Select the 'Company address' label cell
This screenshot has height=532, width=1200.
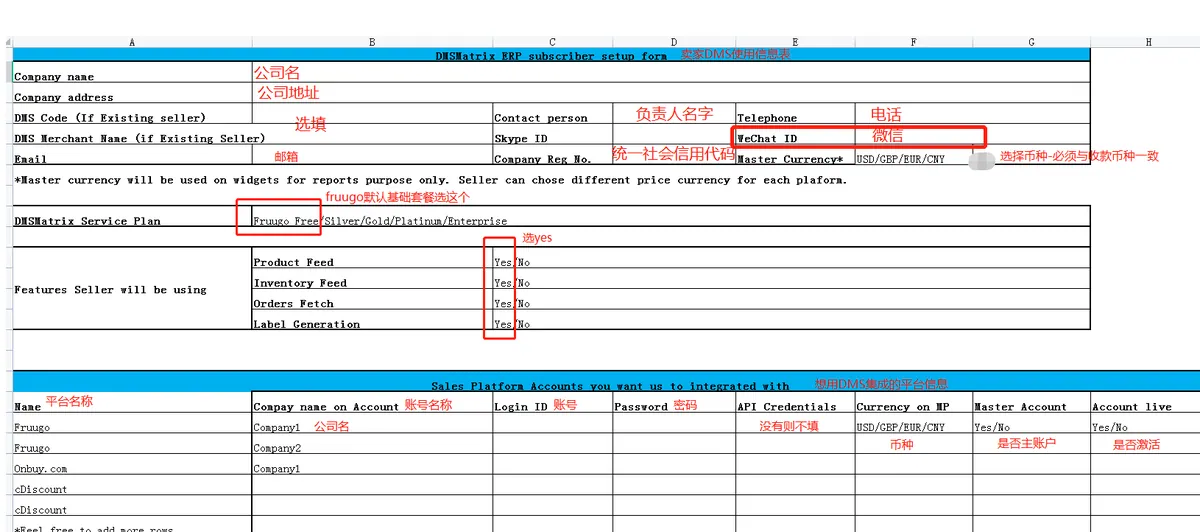pos(132,94)
